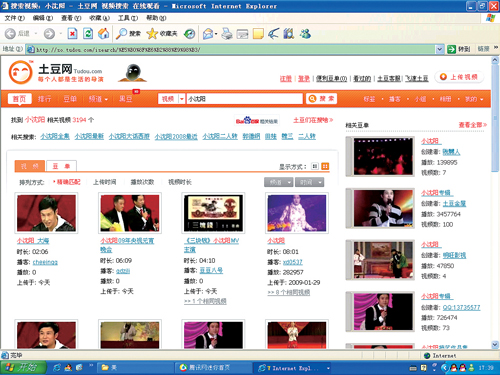Click the IE Stop loading icon
This screenshot has height=375, width=500.
72,33
